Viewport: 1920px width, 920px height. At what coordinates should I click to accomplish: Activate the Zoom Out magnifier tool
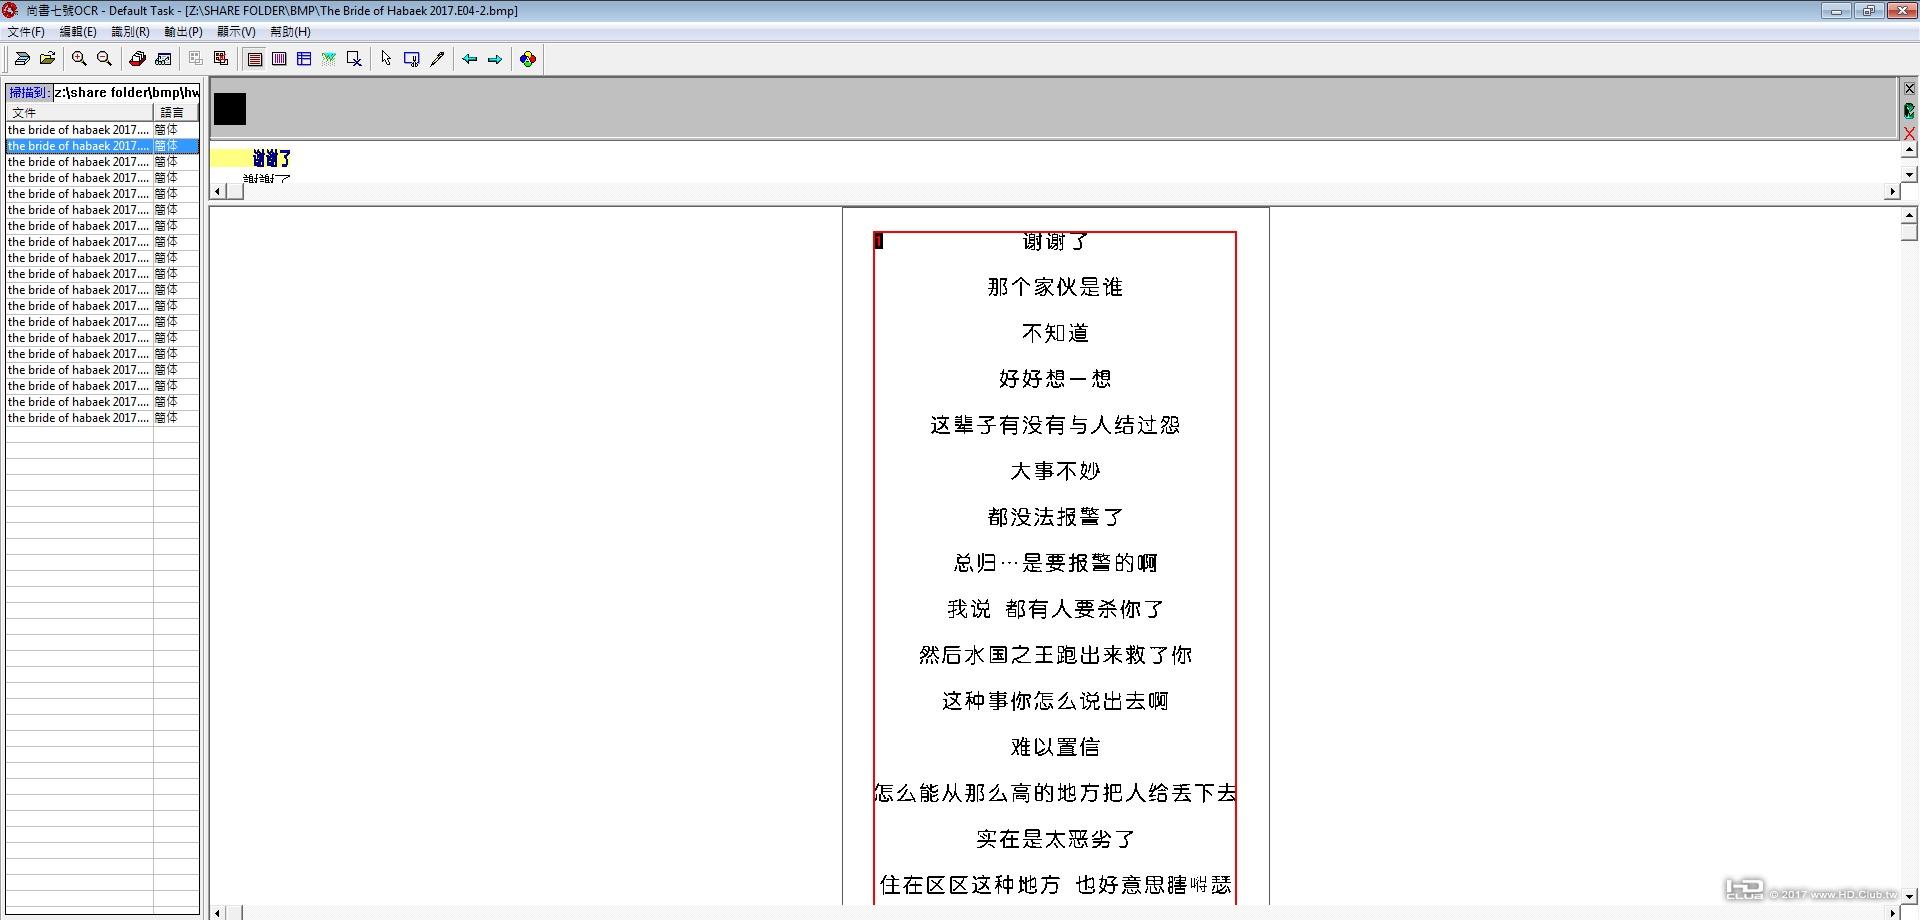click(x=104, y=59)
